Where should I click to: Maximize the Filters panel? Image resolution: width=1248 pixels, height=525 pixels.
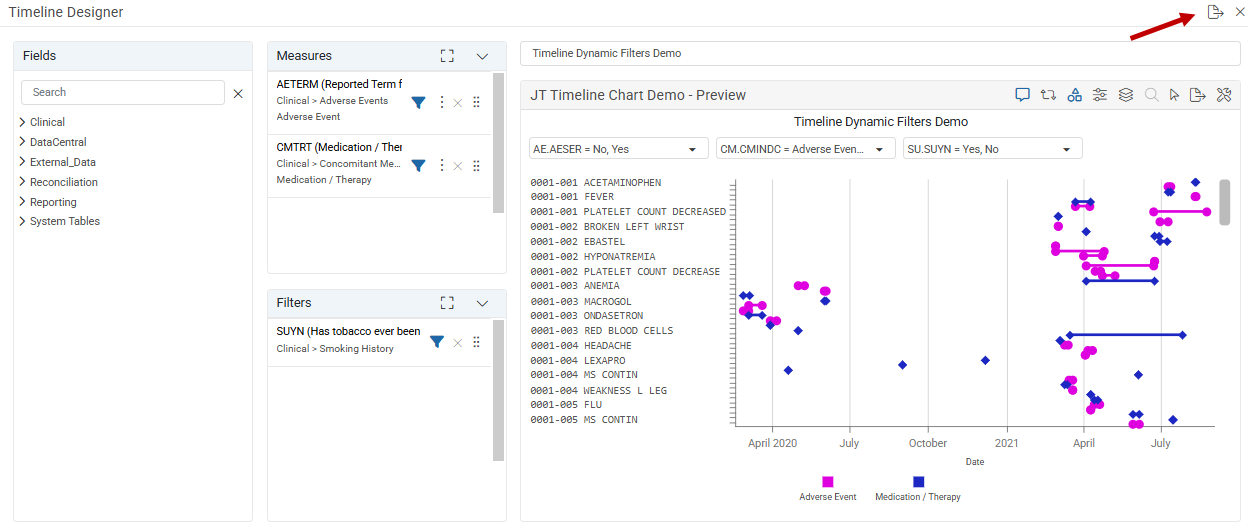pyautogui.click(x=447, y=303)
